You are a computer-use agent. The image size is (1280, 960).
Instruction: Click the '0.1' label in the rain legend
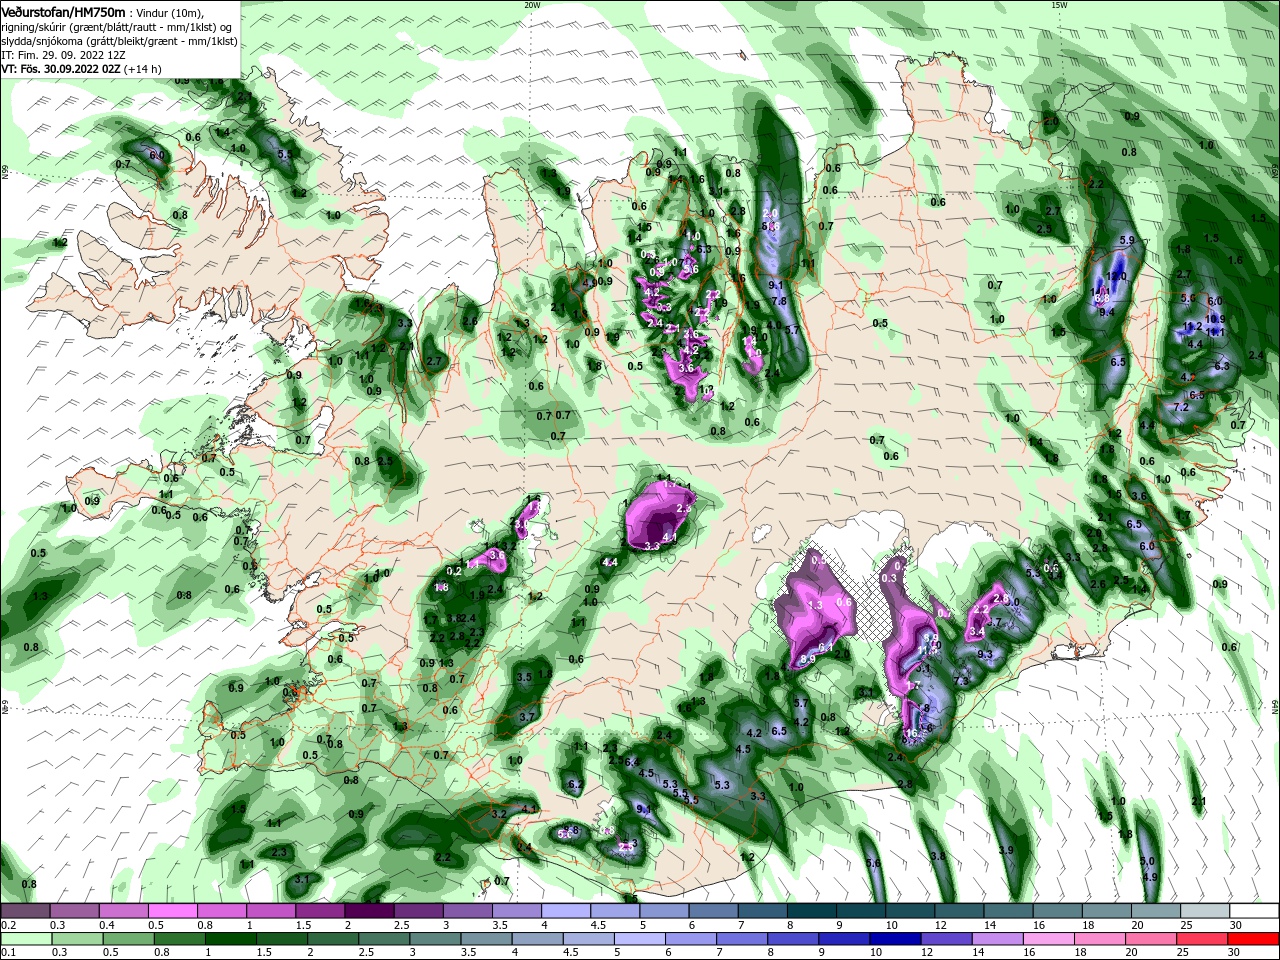[7, 953]
